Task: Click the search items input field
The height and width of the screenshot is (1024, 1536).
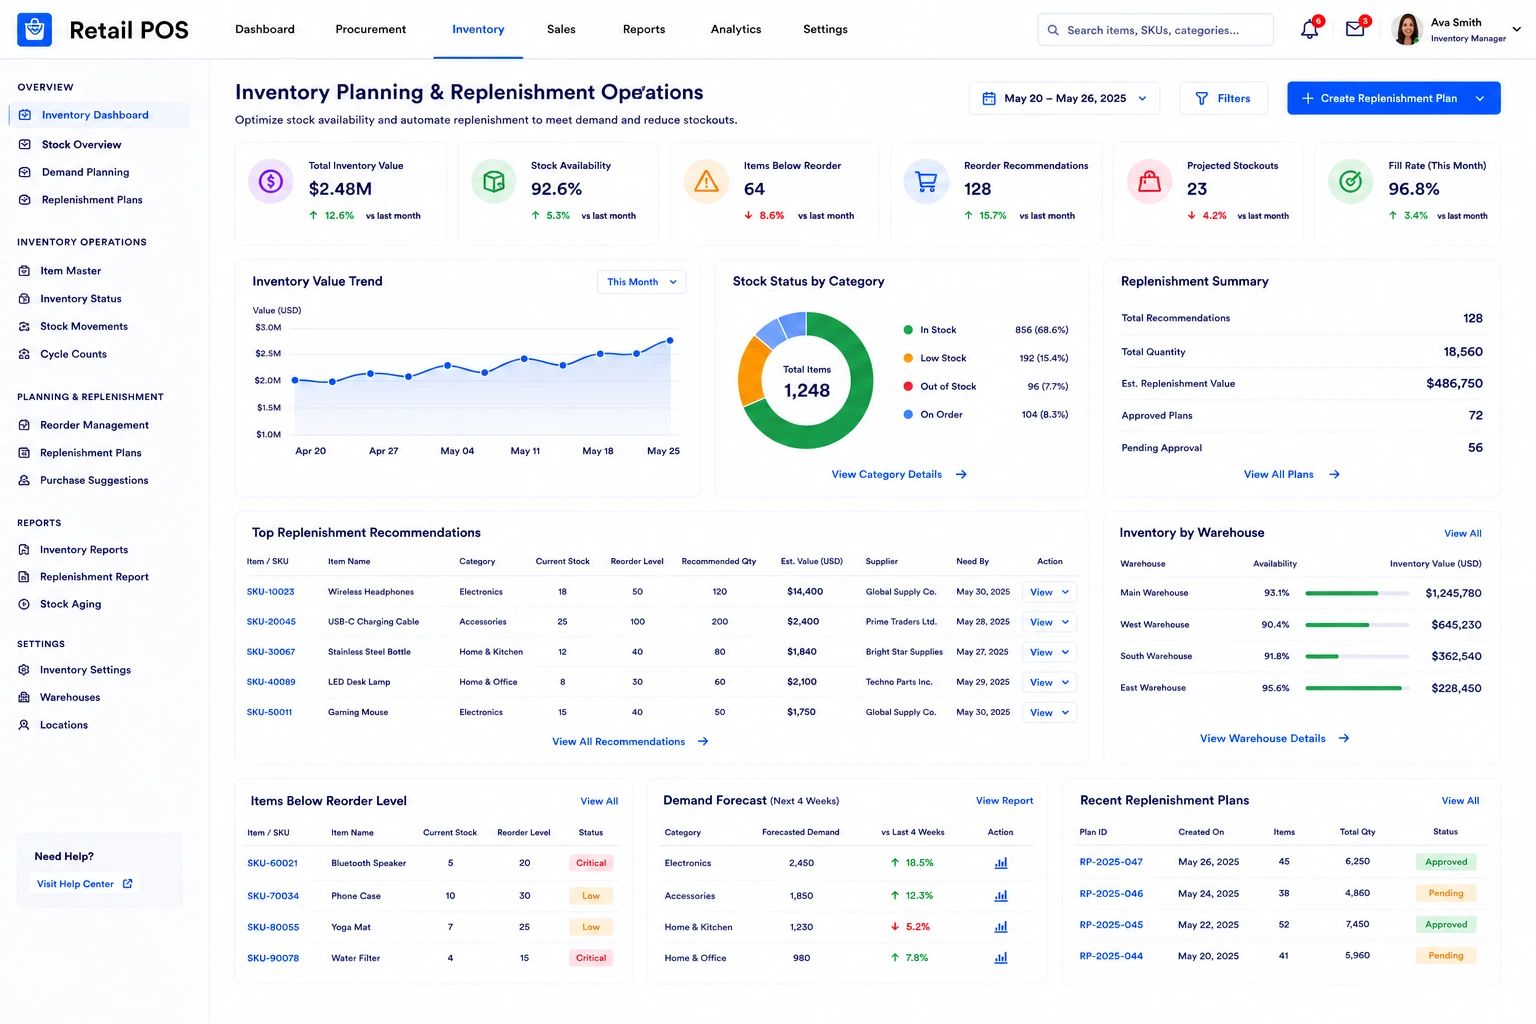Action: click(x=1156, y=30)
